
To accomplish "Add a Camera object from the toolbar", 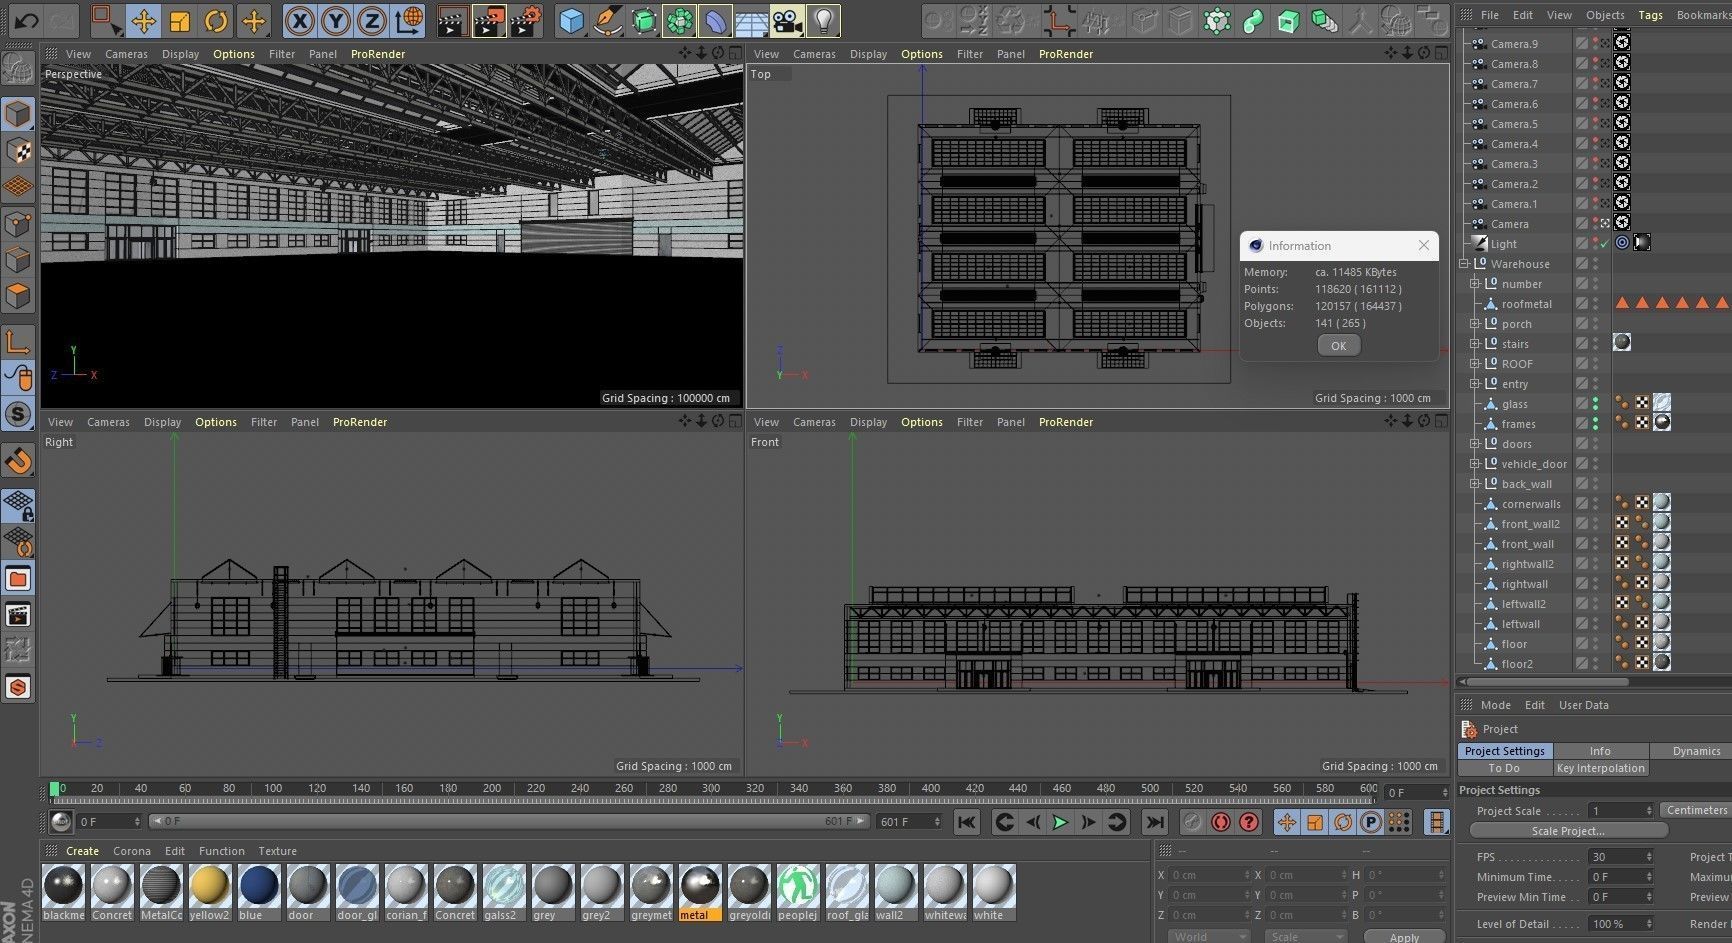I will tap(788, 20).
